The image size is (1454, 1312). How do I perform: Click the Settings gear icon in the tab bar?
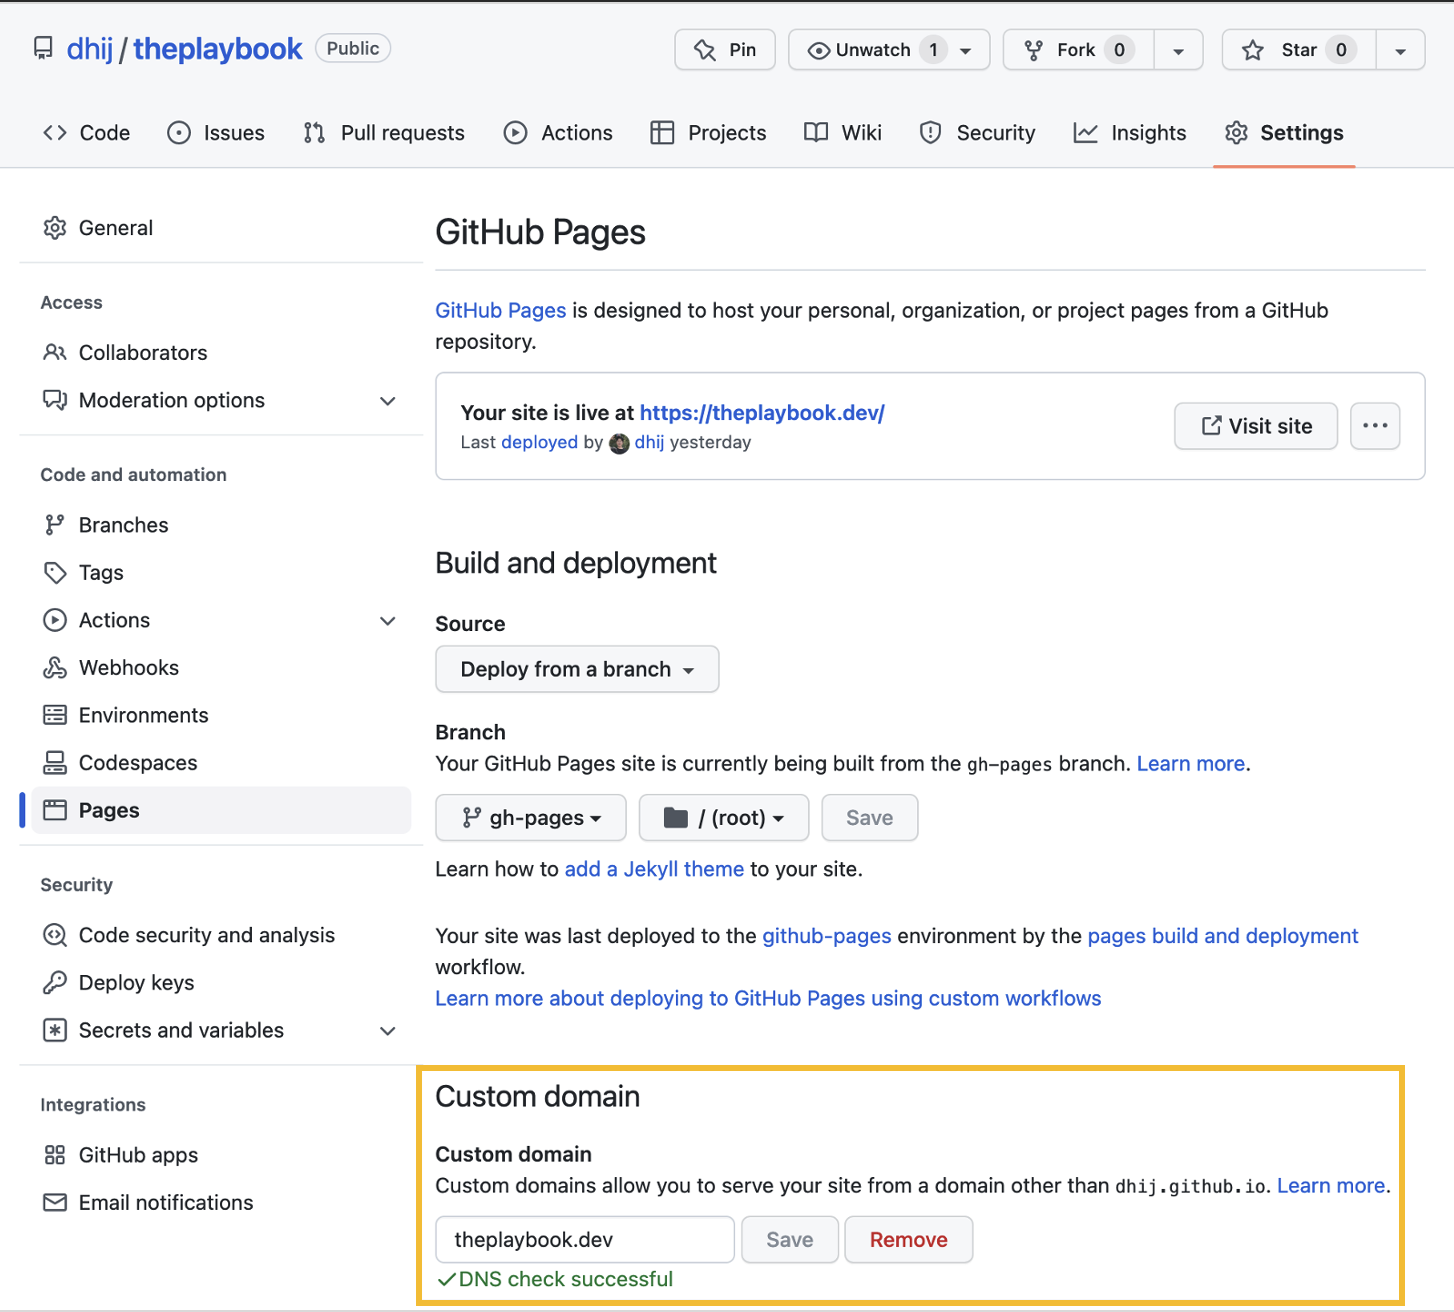point(1236,133)
